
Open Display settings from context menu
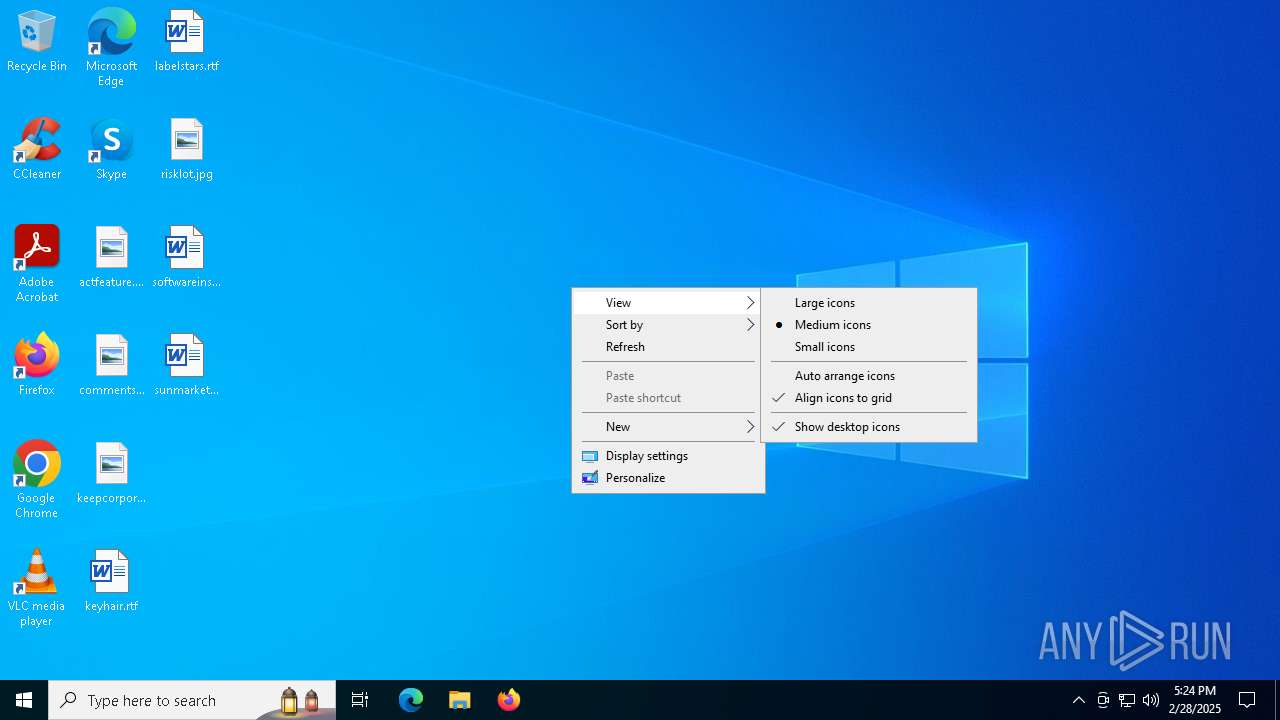pos(668,456)
